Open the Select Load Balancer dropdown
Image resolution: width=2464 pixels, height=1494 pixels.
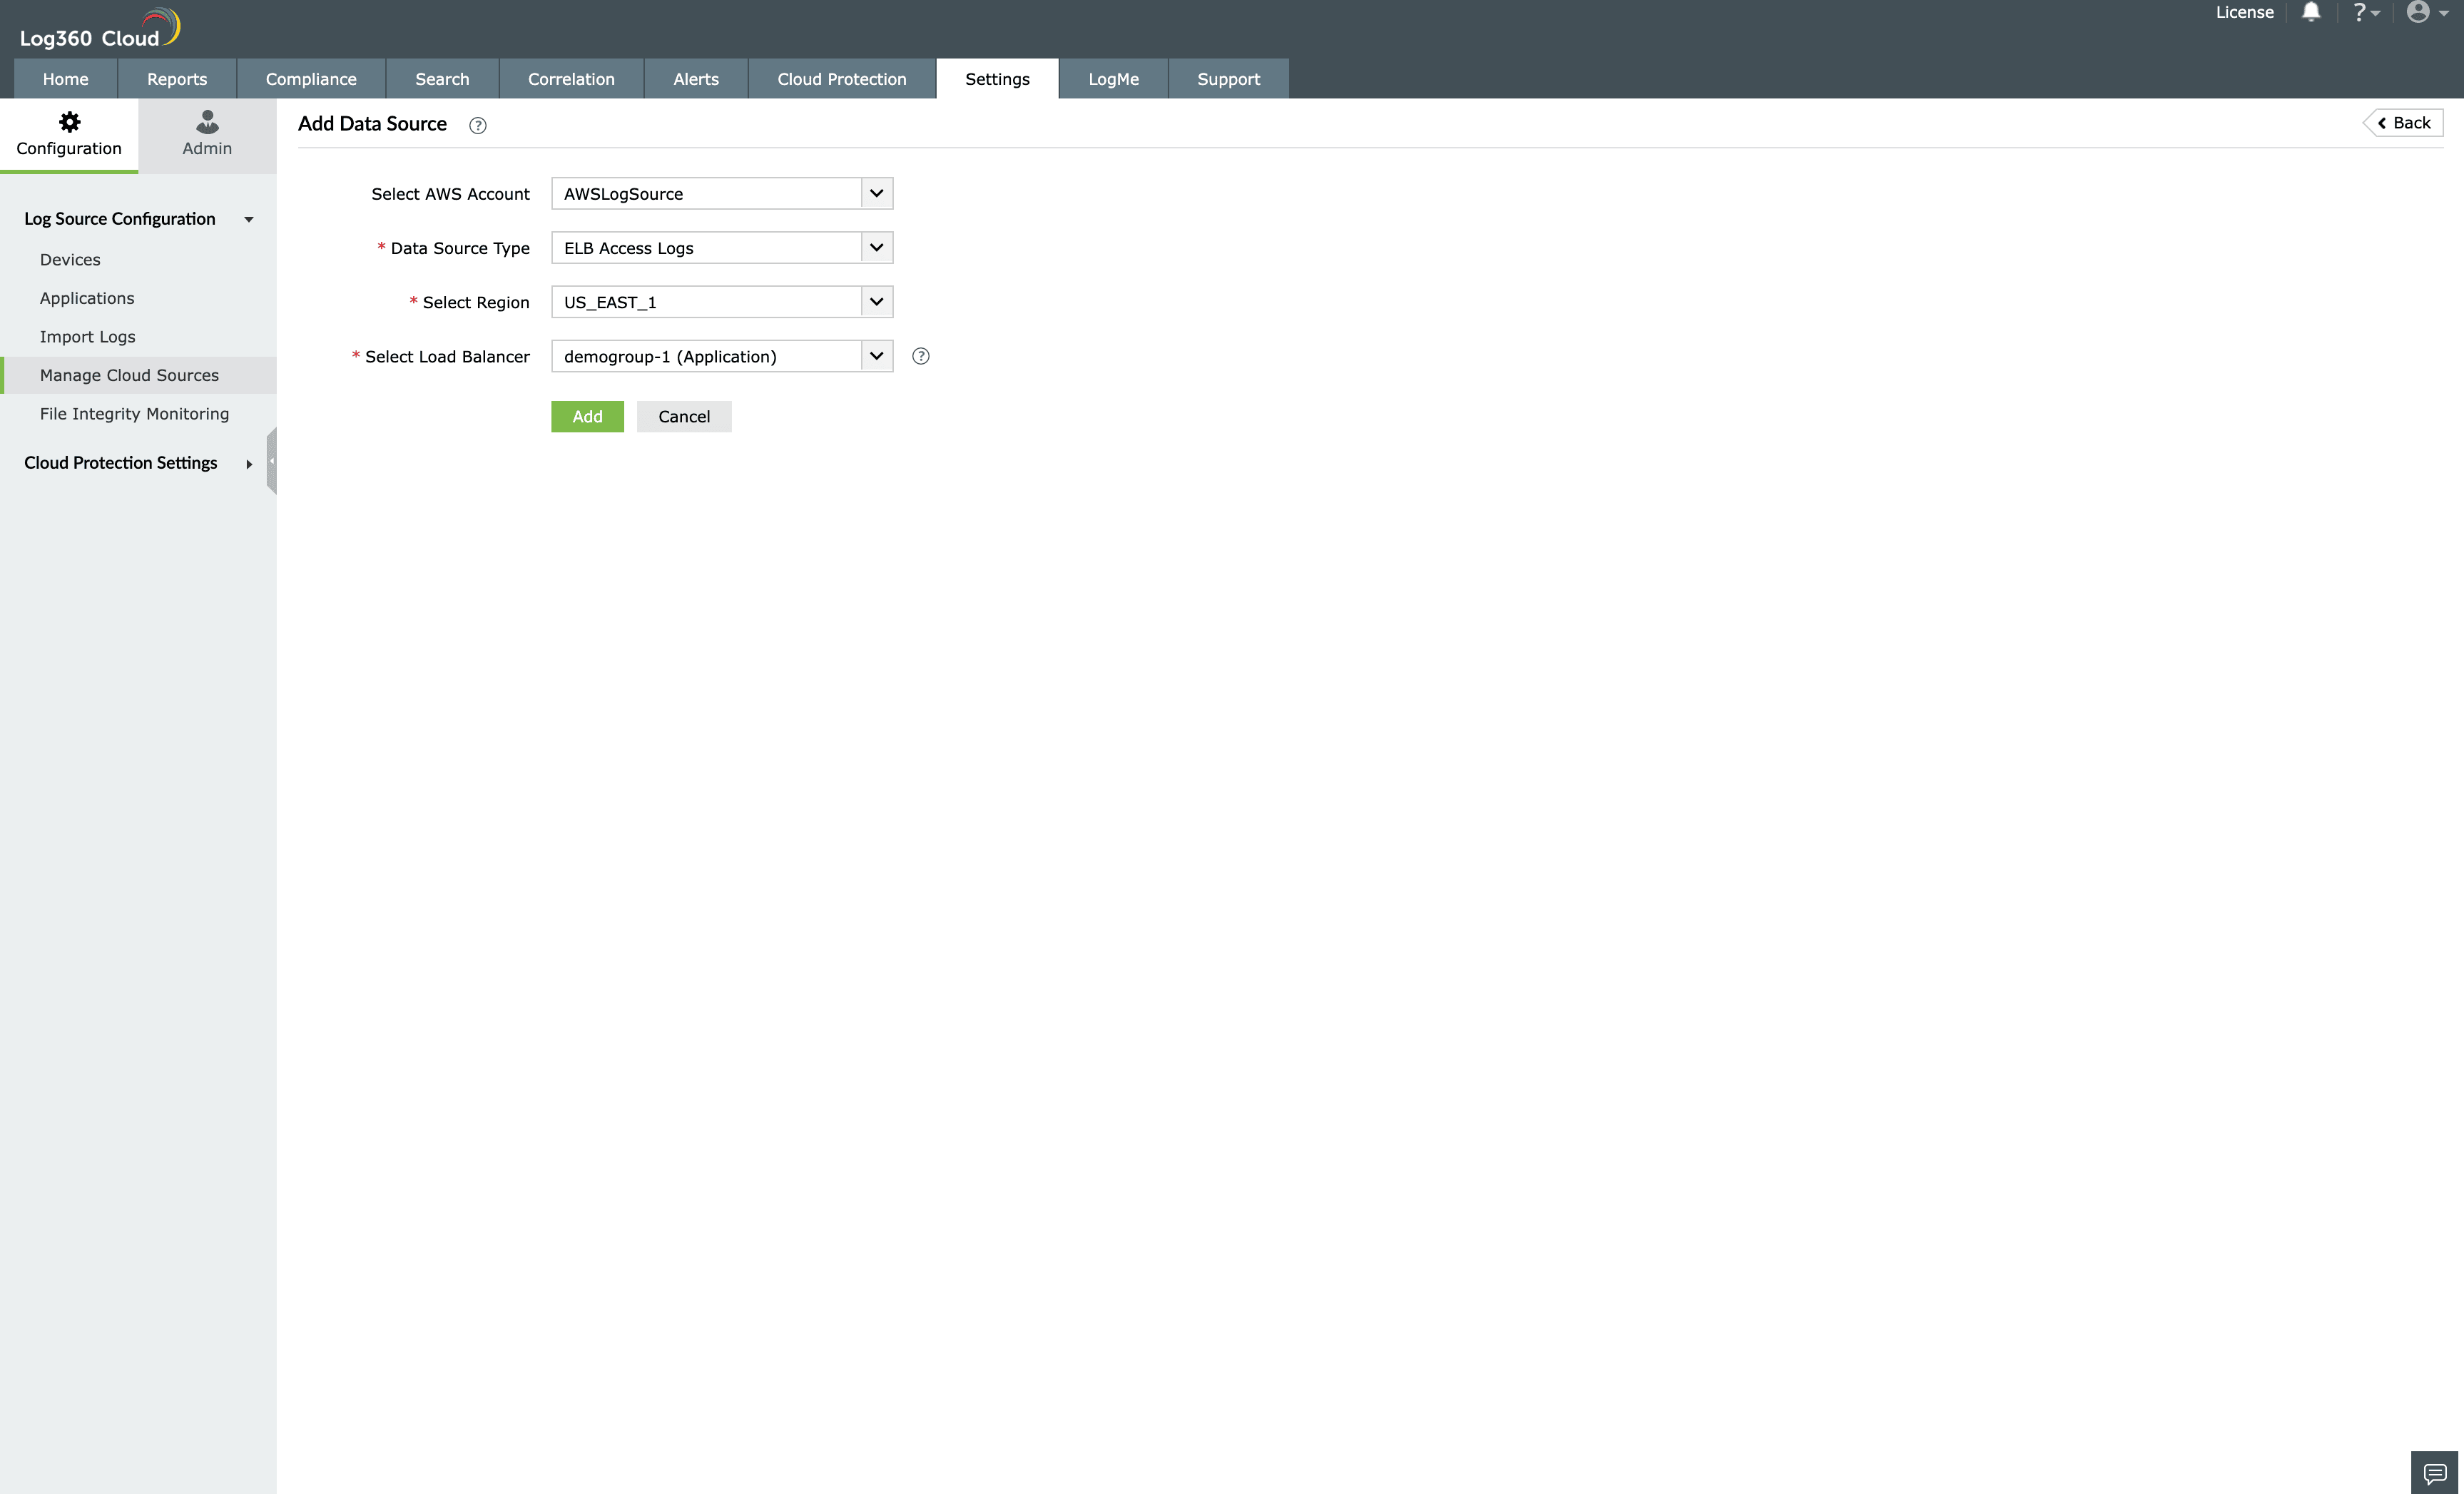tap(876, 356)
